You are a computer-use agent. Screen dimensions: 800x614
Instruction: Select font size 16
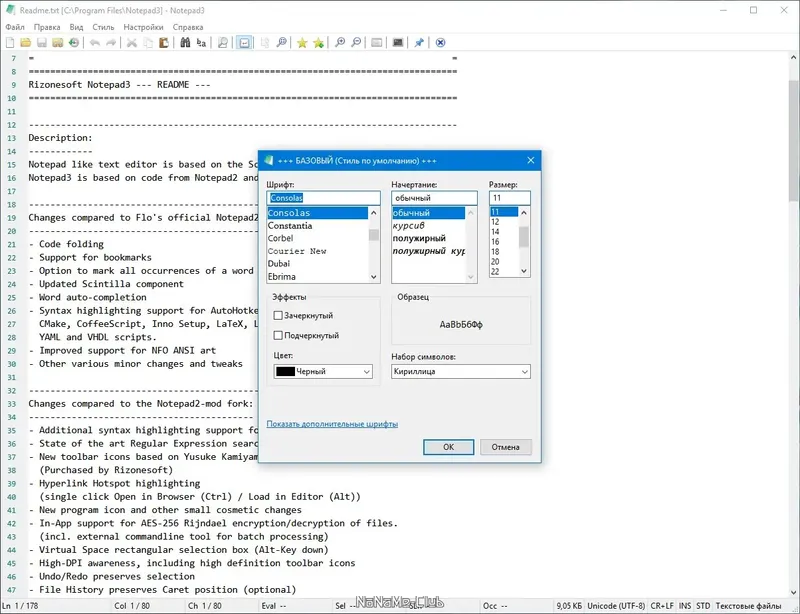[504, 242]
